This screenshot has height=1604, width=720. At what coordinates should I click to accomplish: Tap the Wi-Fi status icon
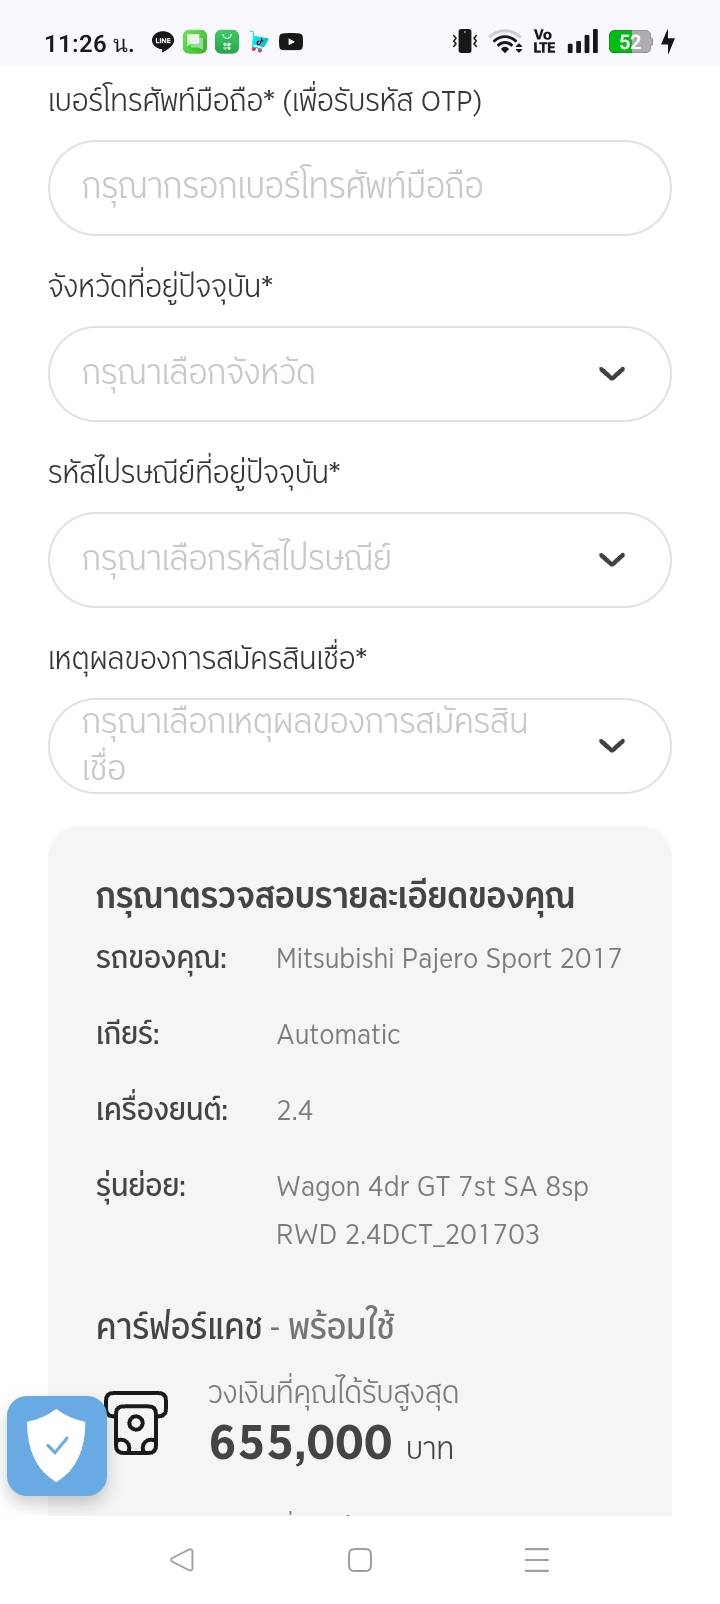[507, 42]
